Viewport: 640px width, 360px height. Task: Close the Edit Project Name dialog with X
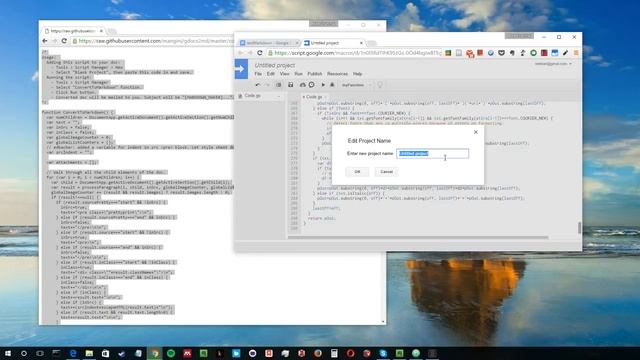point(476,132)
